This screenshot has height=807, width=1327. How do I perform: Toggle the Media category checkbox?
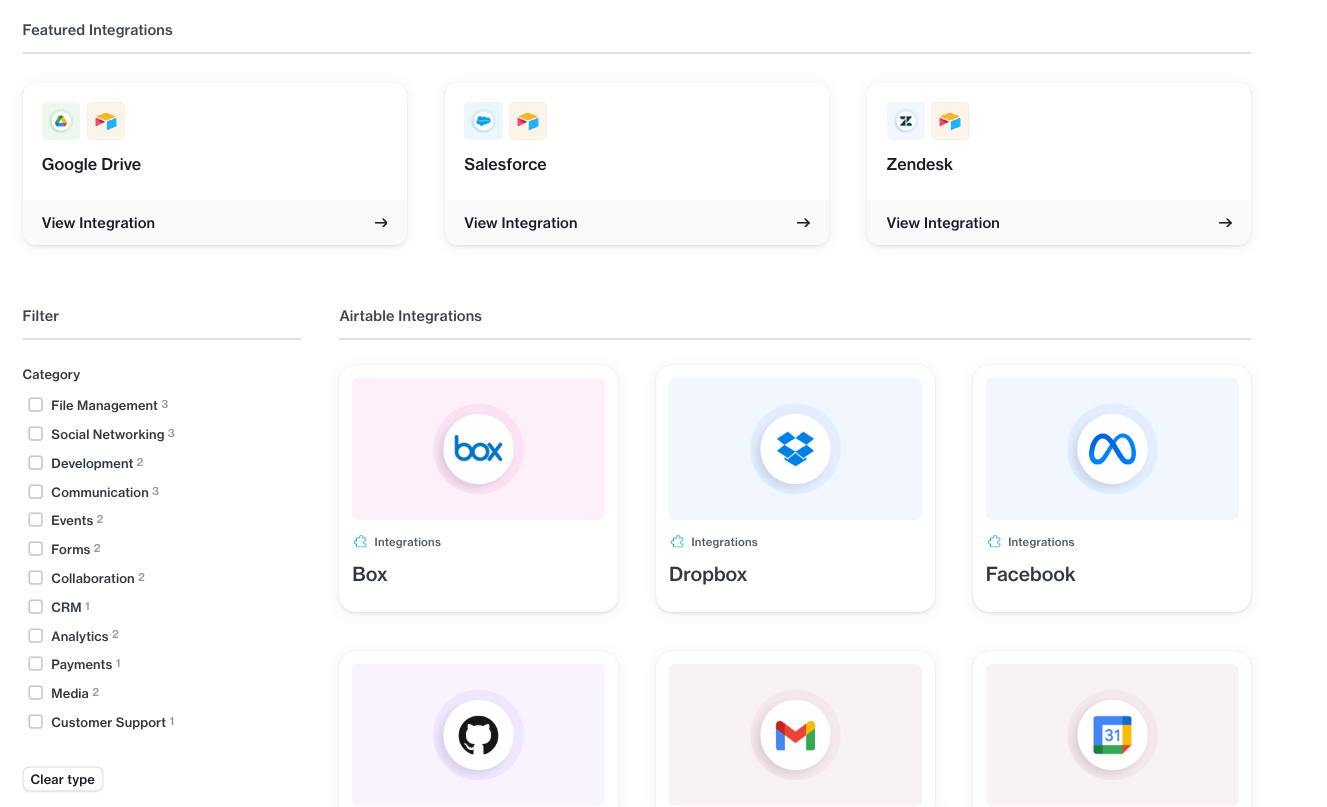pyautogui.click(x=36, y=693)
